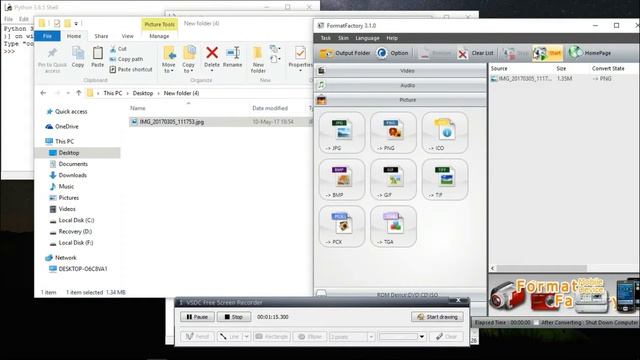This screenshot has height=360, width=640.
Task: Select the IMG_20170305 task row in FormatFactory
Action: coord(563,79)
